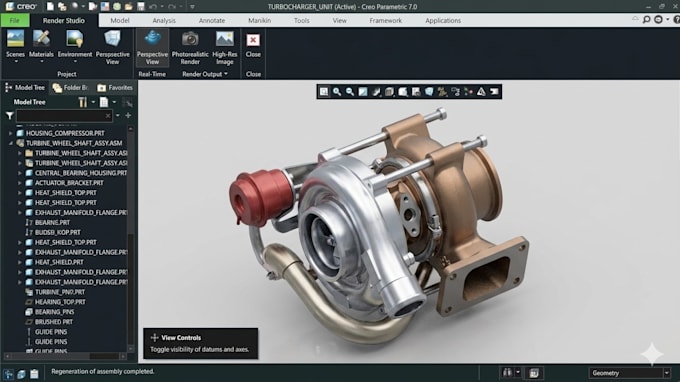Expand HEAT_SHIELD.PRT node
Screen dimensions: 680x382
coord(20,262)
